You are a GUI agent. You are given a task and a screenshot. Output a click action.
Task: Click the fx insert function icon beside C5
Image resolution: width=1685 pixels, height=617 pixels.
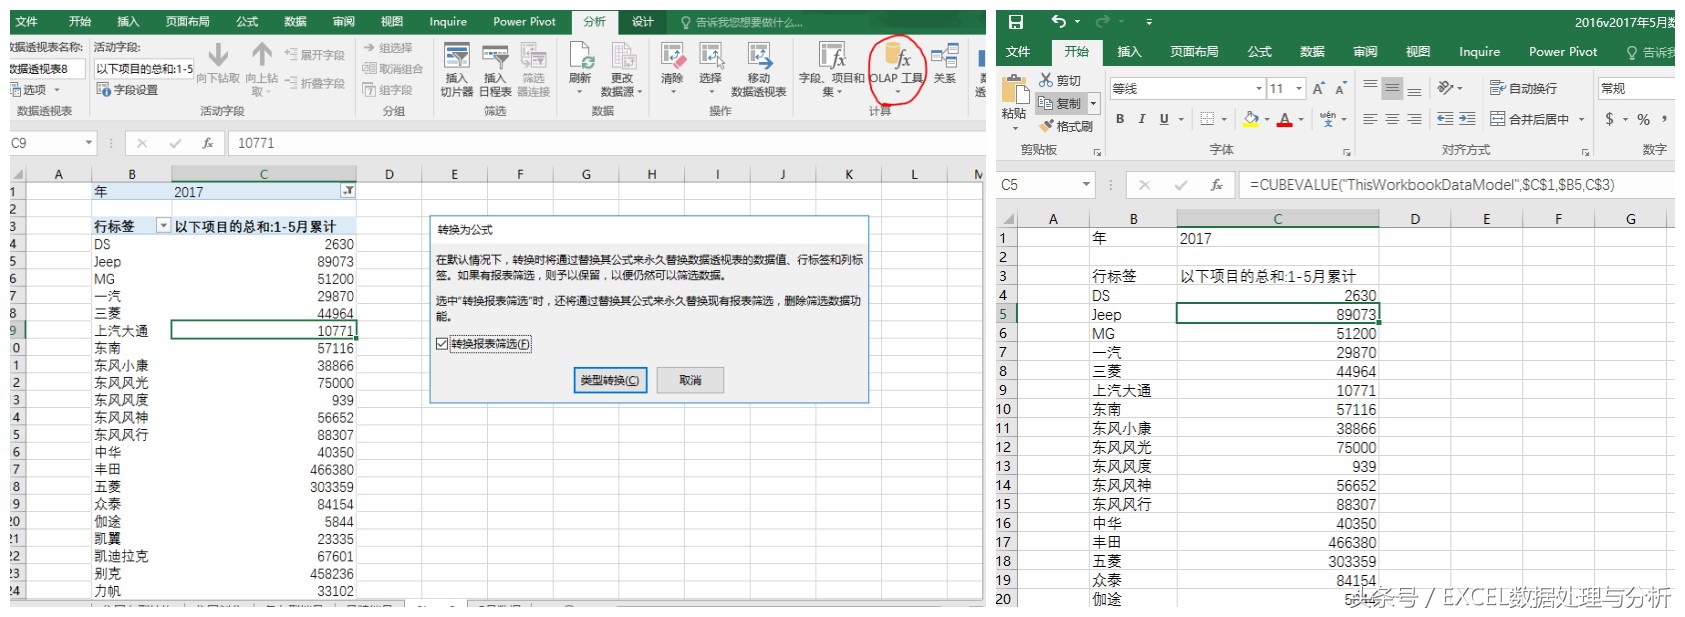coord(1216,185)
